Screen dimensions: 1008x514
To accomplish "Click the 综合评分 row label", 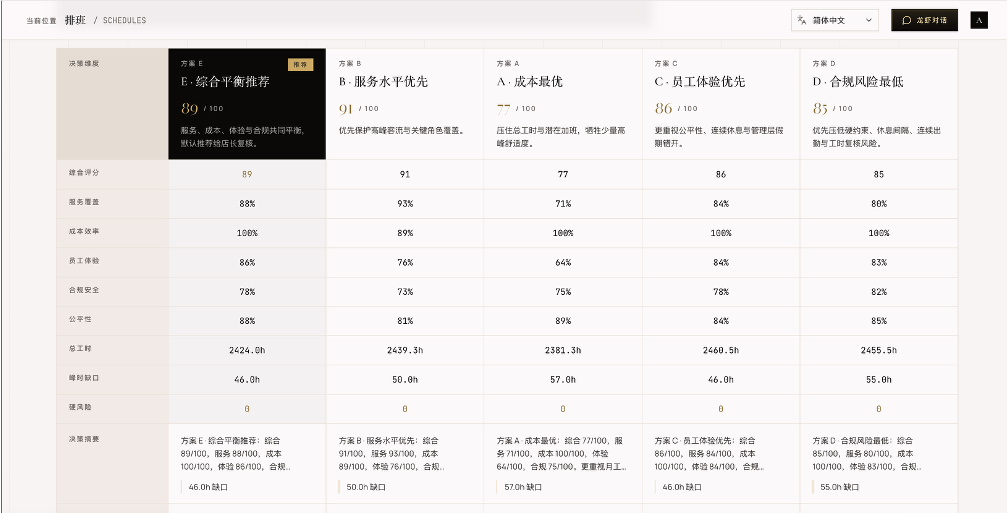I will pyautogui.click(x=84, y=173).
